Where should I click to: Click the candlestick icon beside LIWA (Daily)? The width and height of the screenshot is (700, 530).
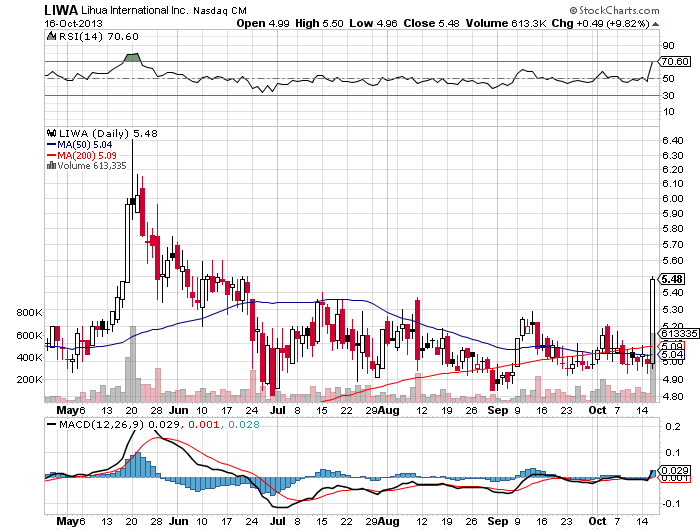[x=51, y=133]
